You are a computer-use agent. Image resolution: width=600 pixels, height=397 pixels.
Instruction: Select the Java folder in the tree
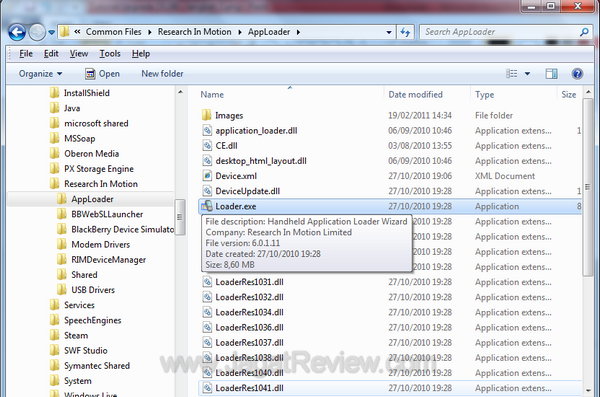(72, 108)
